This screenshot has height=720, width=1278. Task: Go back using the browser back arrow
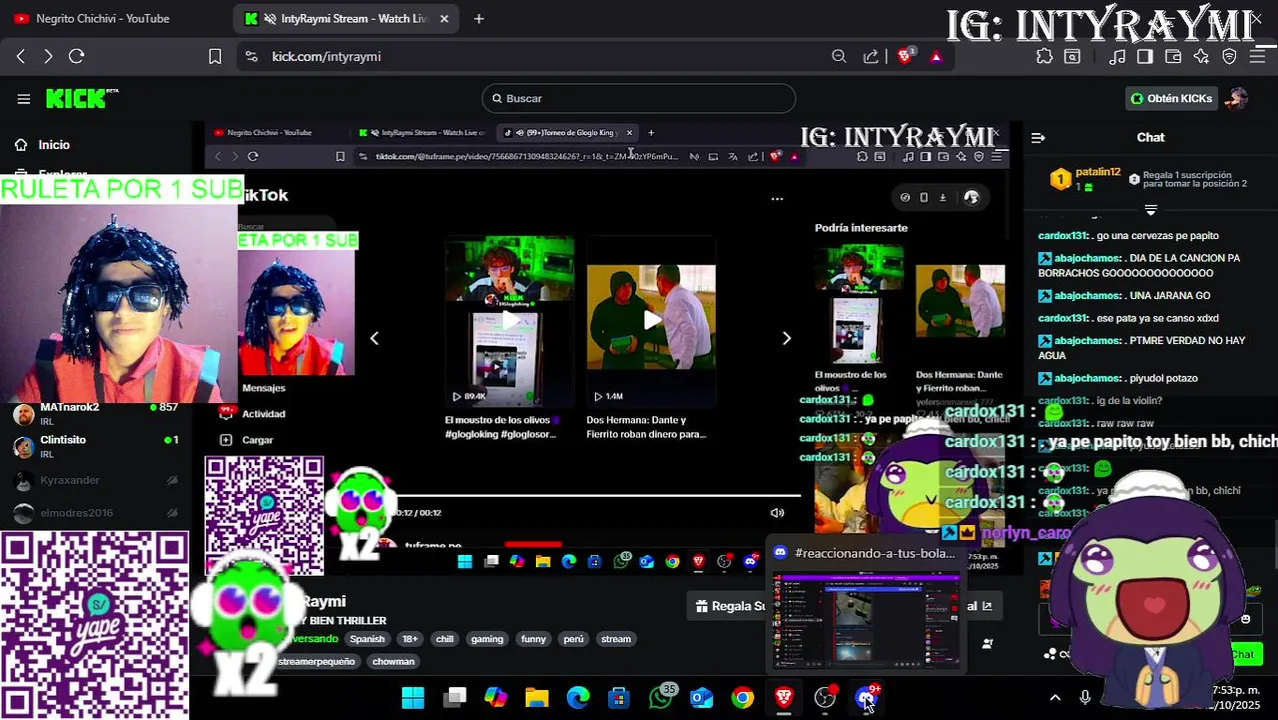point(21,57)
